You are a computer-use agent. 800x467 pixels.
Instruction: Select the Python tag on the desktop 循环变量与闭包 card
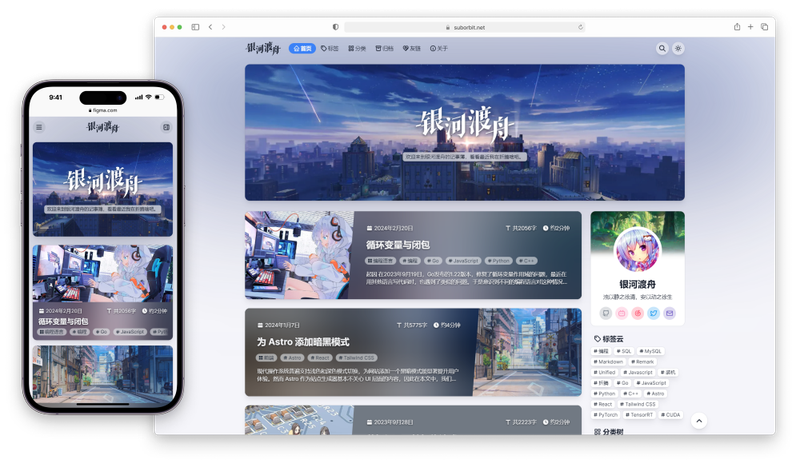point(498,261)
